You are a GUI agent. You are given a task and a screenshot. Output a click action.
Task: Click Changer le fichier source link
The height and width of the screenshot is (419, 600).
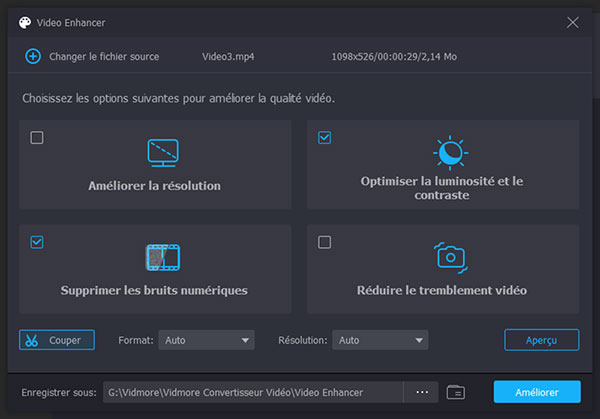[x=104, y=57]
